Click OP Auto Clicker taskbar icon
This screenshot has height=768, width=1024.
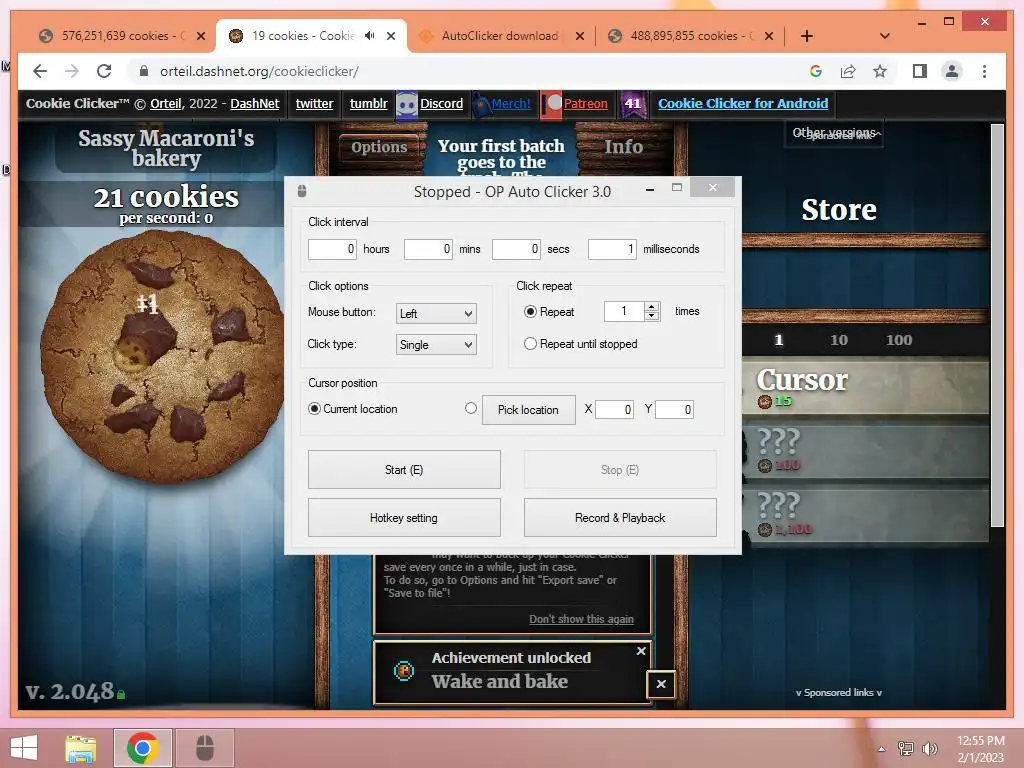(x=205, y=748)
